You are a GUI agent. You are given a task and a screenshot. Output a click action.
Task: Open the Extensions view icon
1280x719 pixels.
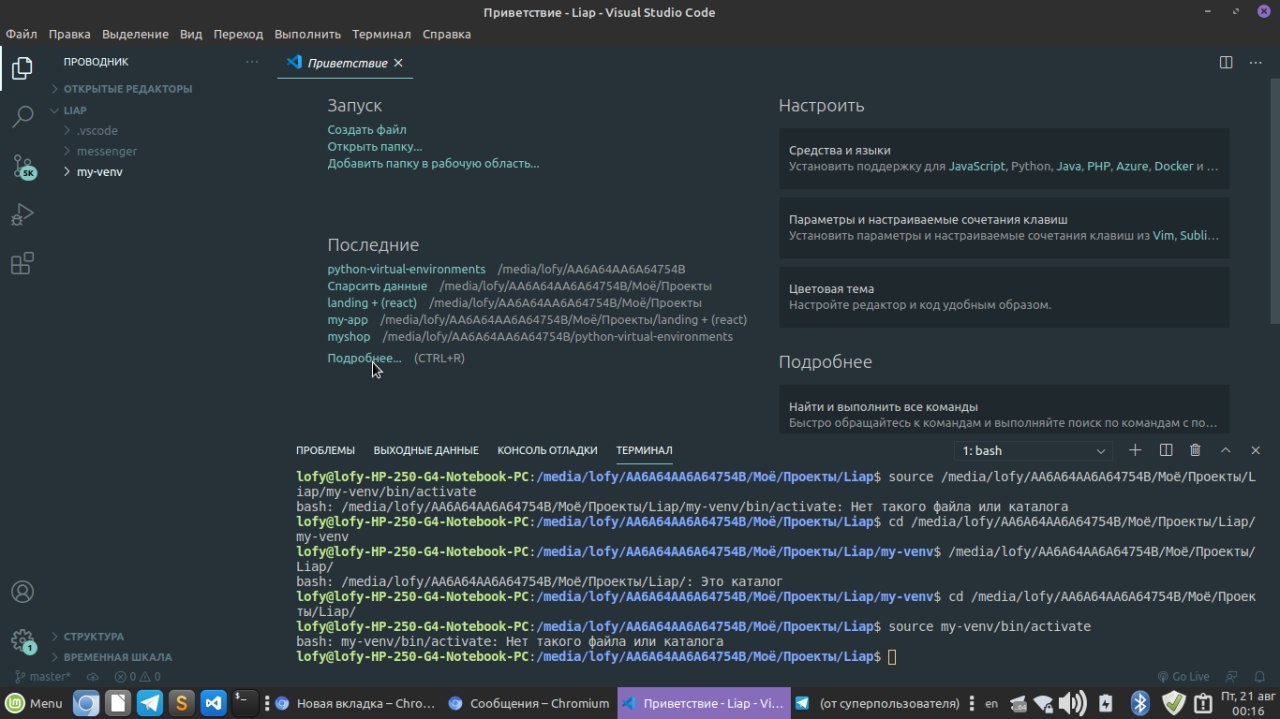[22, 263]
